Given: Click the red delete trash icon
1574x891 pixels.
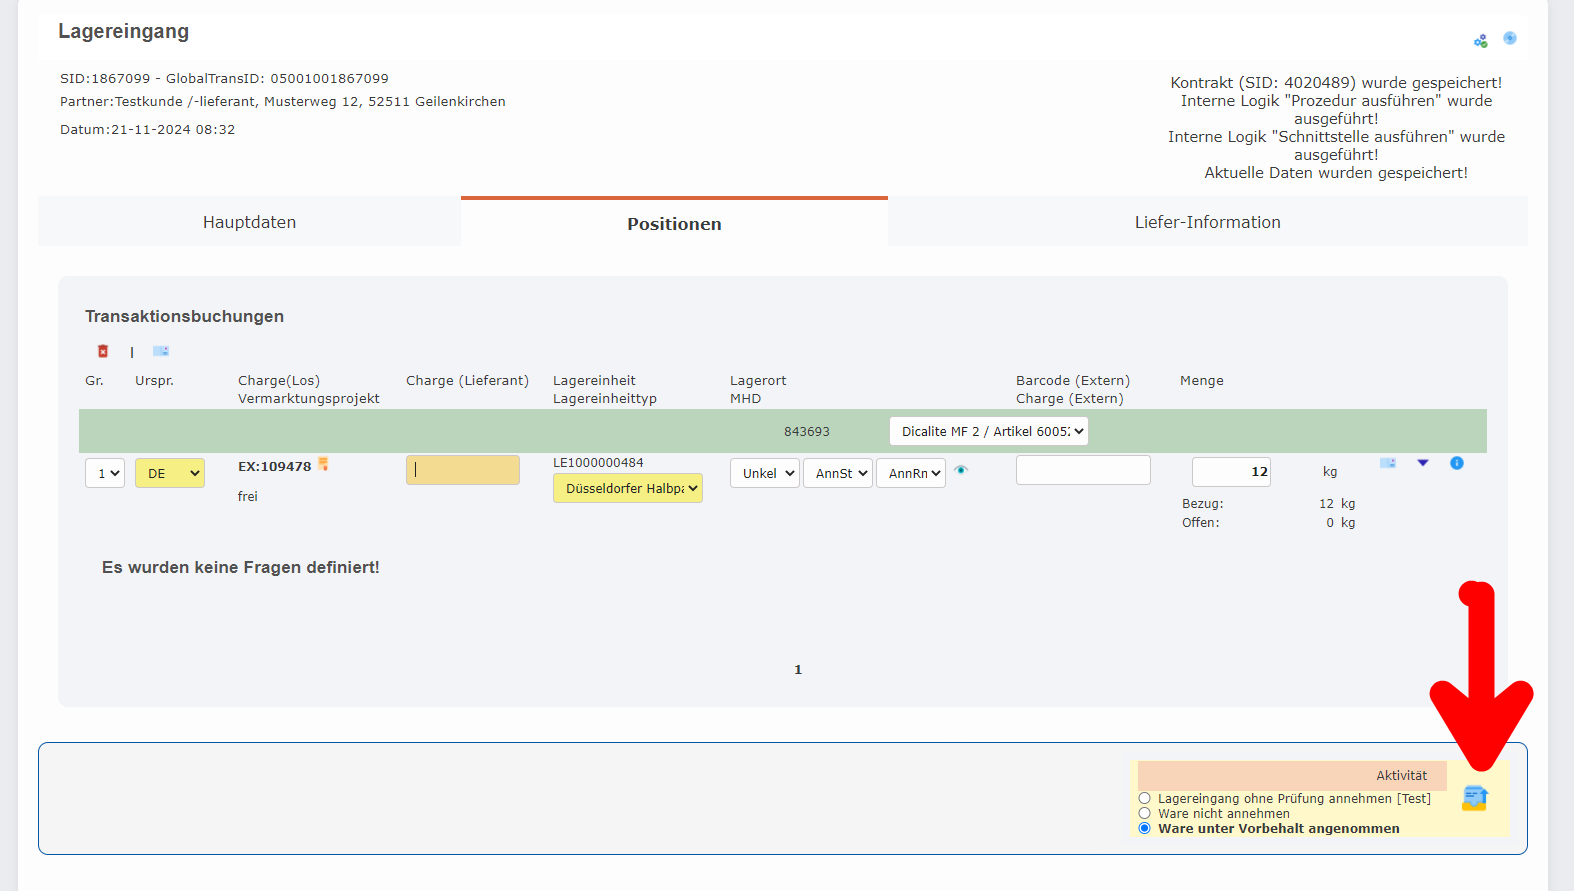Looking at the screenshot, I should (x=103, y=351).
